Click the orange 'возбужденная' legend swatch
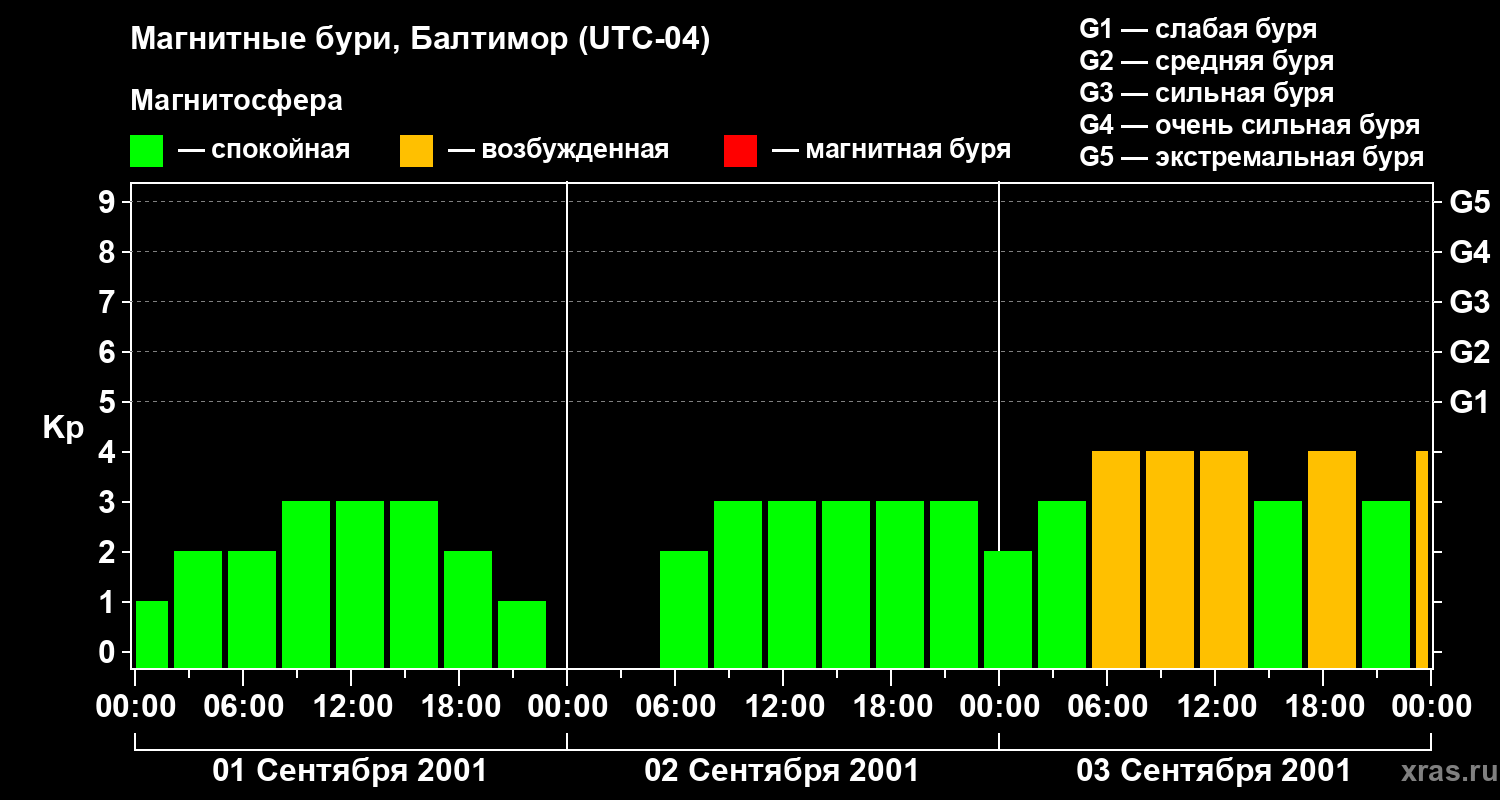1500x800 pixels. point(416,151)
